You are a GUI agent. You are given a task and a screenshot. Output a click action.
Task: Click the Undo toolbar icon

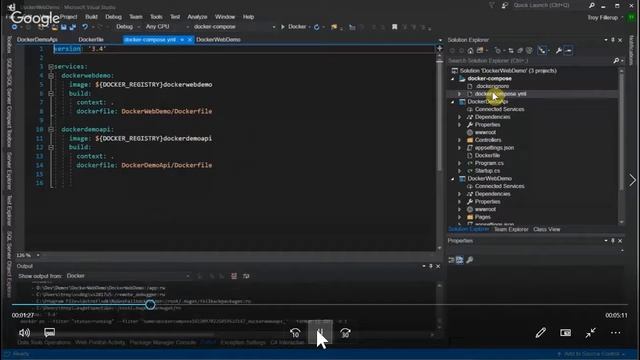tap(84, 27)
